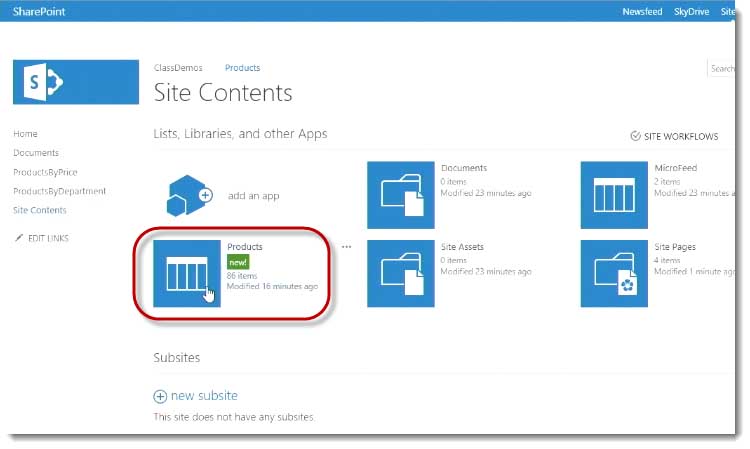Click the add an app text link

[x=254, y=196]
